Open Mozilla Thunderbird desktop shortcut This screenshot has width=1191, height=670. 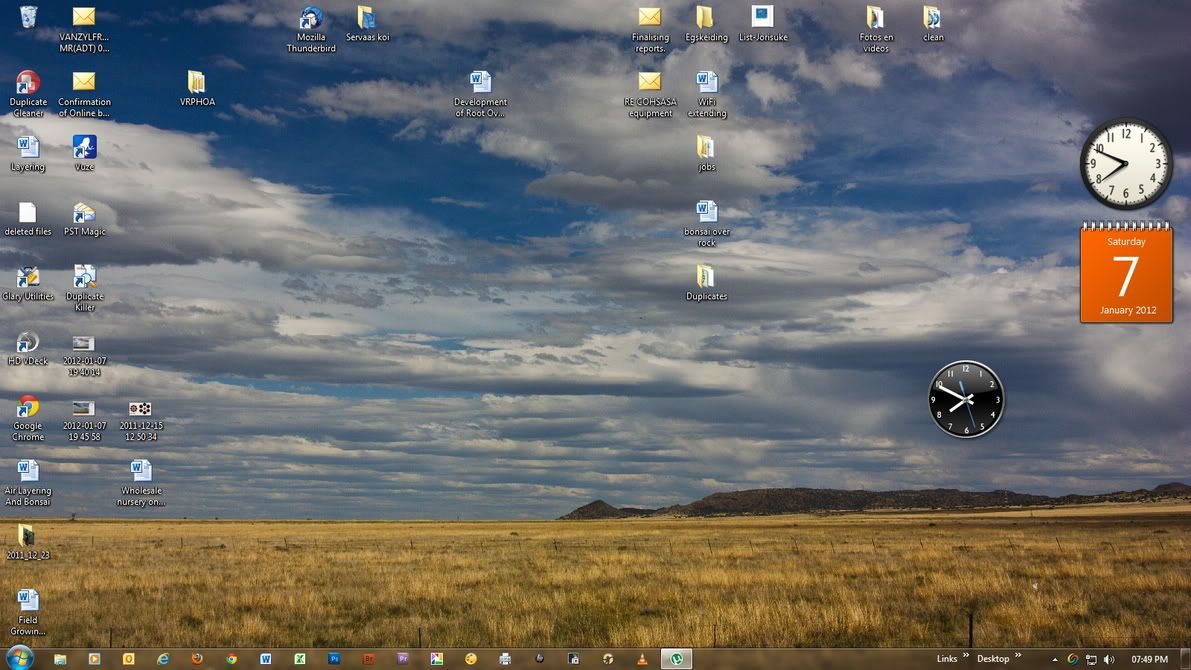coord(311,19)
